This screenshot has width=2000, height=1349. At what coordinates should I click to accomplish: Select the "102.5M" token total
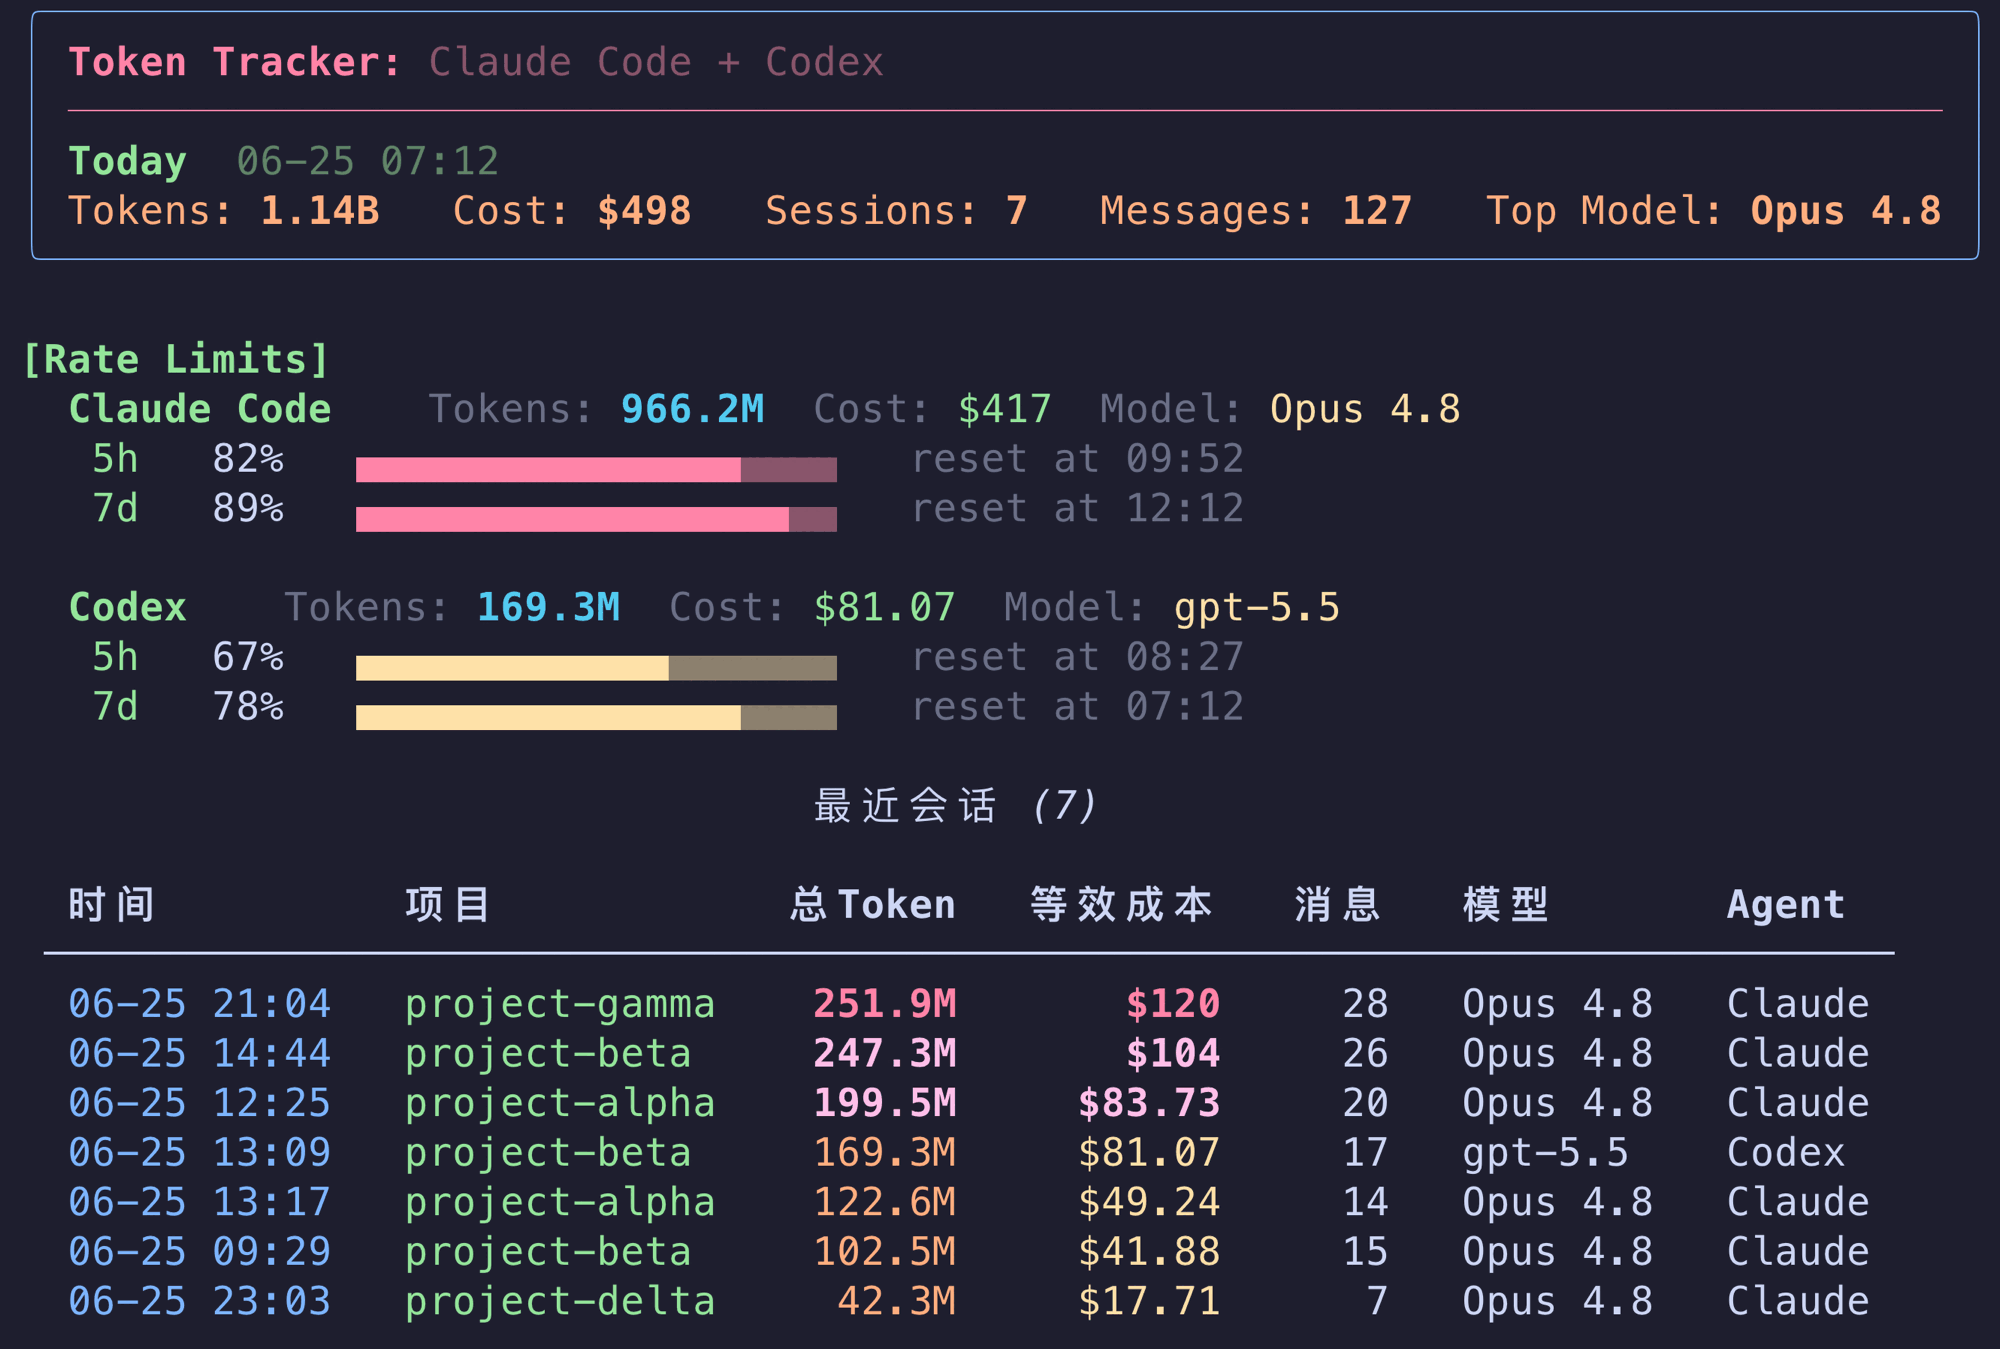coord(885,1251)
